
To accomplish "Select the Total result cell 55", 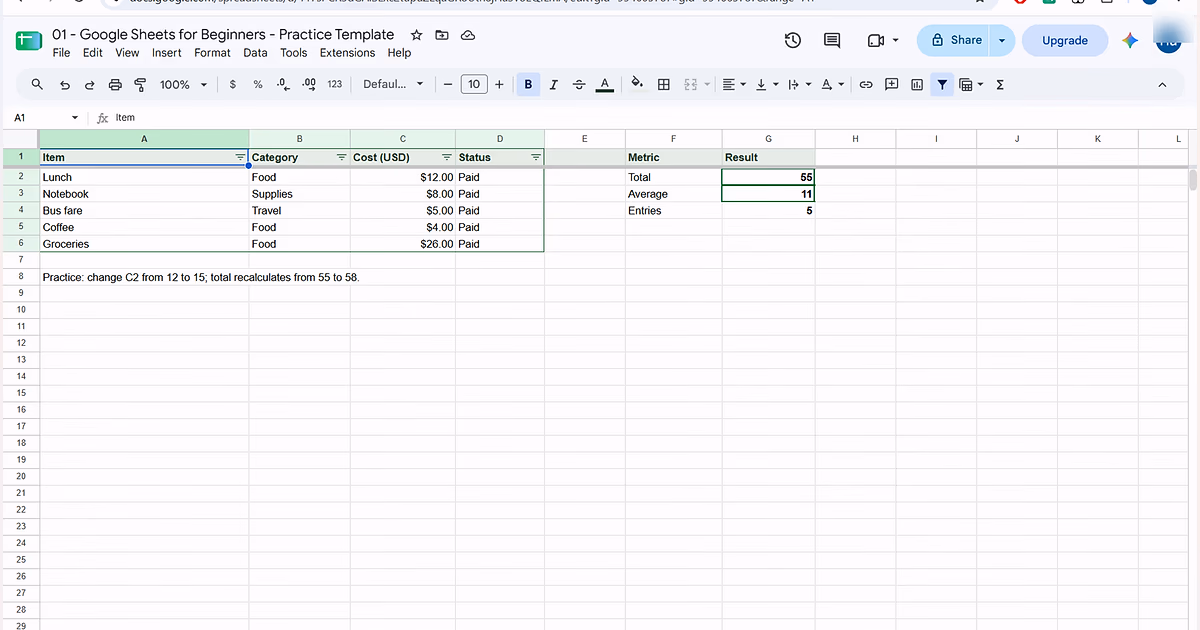I will (x=768, y=177).
